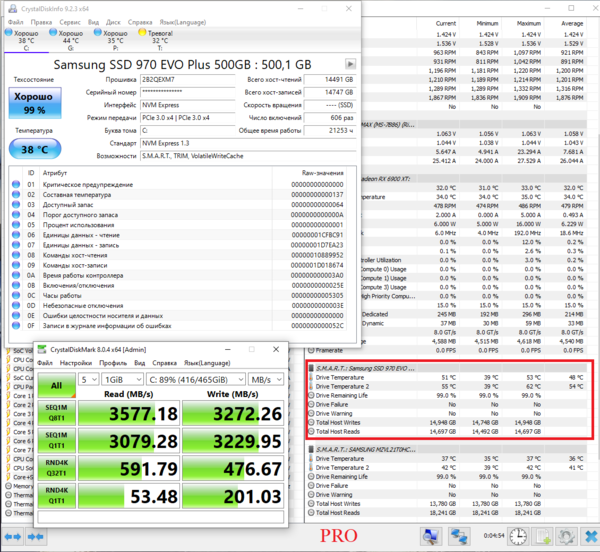Open Файл menu in CrystalDiskInfo
This screenshot has width=600, height=552.
pos(16,22)
